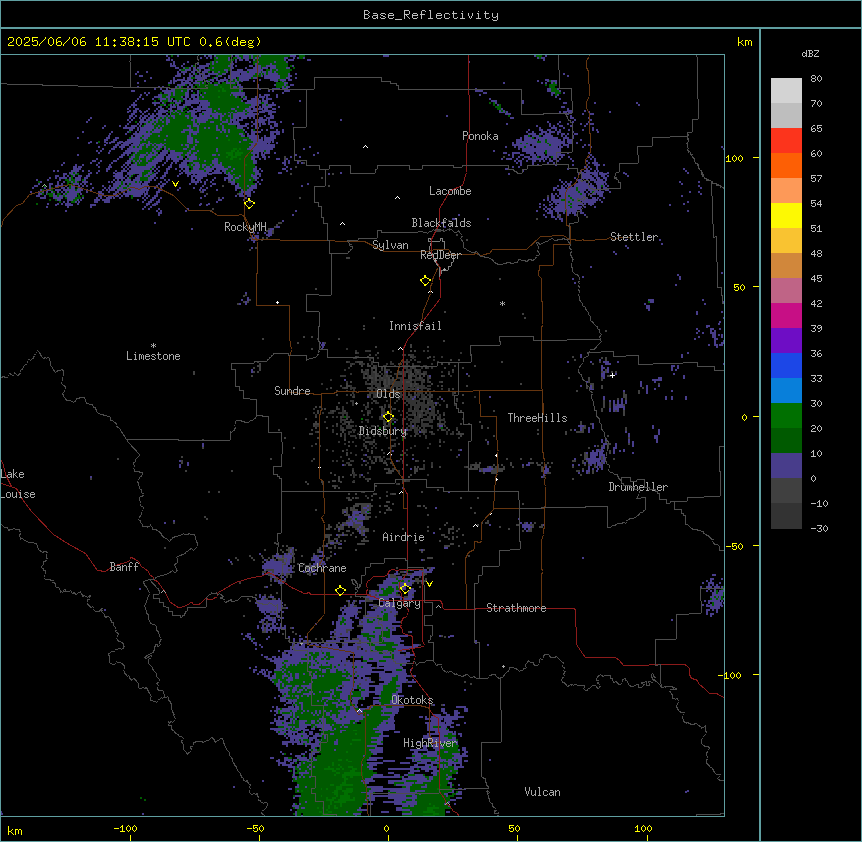The width and height of the screenshot is (862, 842).
Task: Select the Sundre city label
Action: pos(292,391)
